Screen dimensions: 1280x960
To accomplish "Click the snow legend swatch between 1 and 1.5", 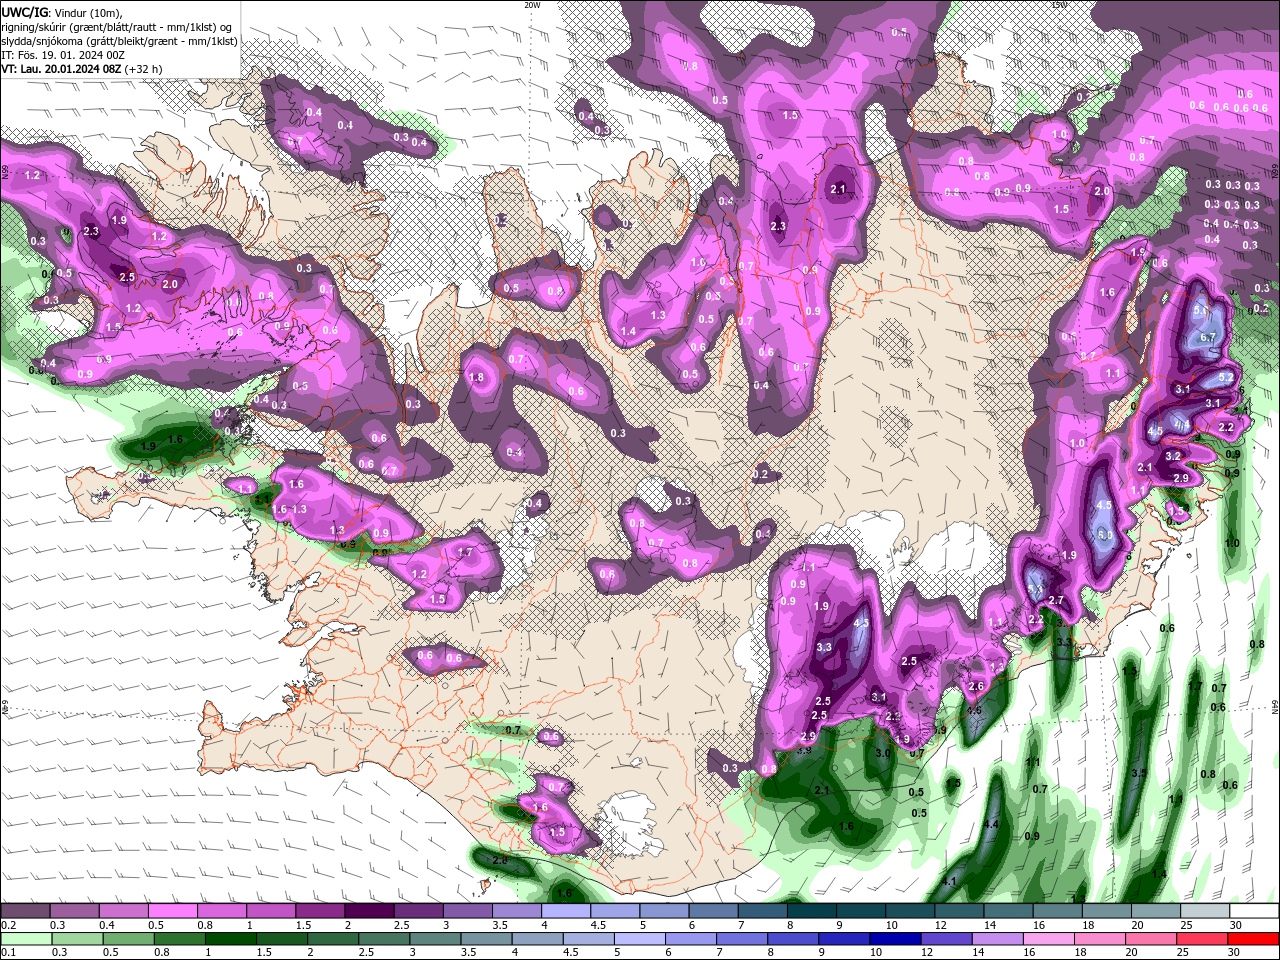I will click(x=271, y=911).
